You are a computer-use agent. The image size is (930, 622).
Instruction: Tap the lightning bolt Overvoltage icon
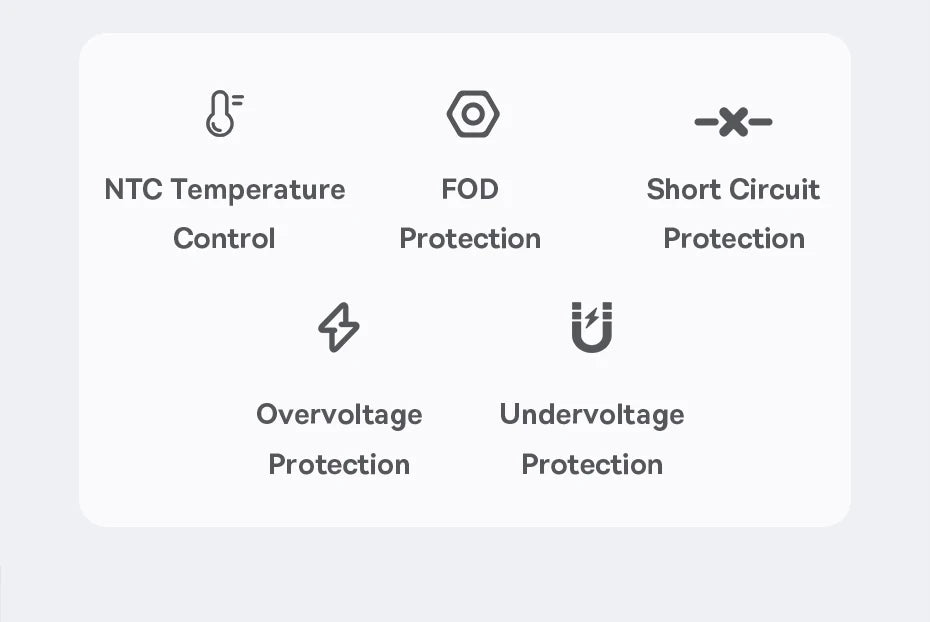[x=338, y=328]
